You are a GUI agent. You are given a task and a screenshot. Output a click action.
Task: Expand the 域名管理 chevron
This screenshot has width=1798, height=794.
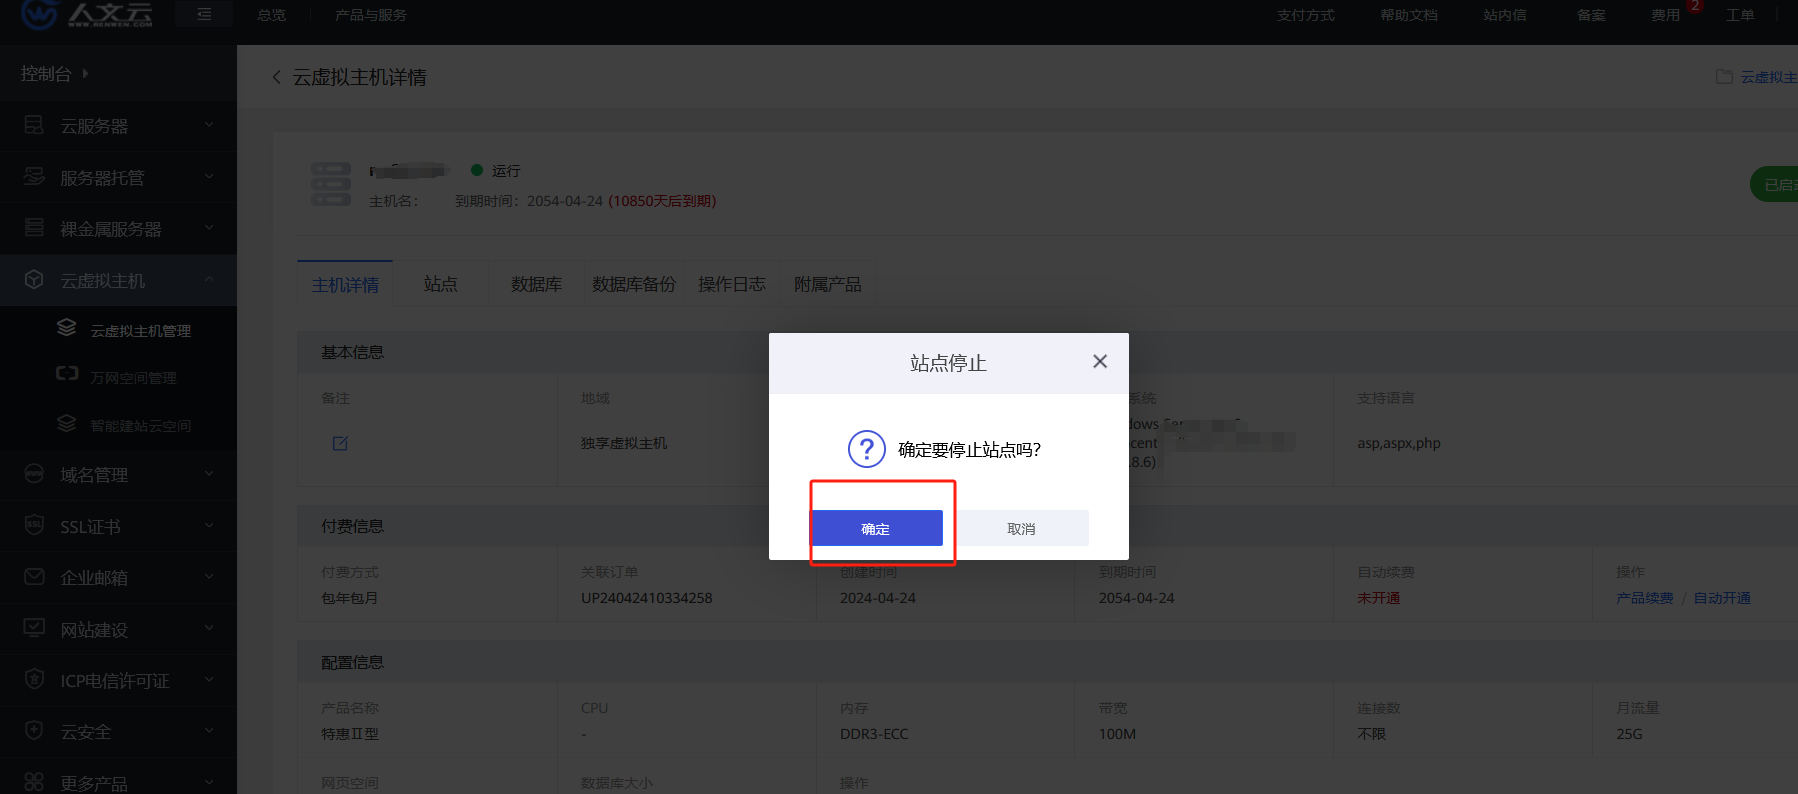point(209,474)
